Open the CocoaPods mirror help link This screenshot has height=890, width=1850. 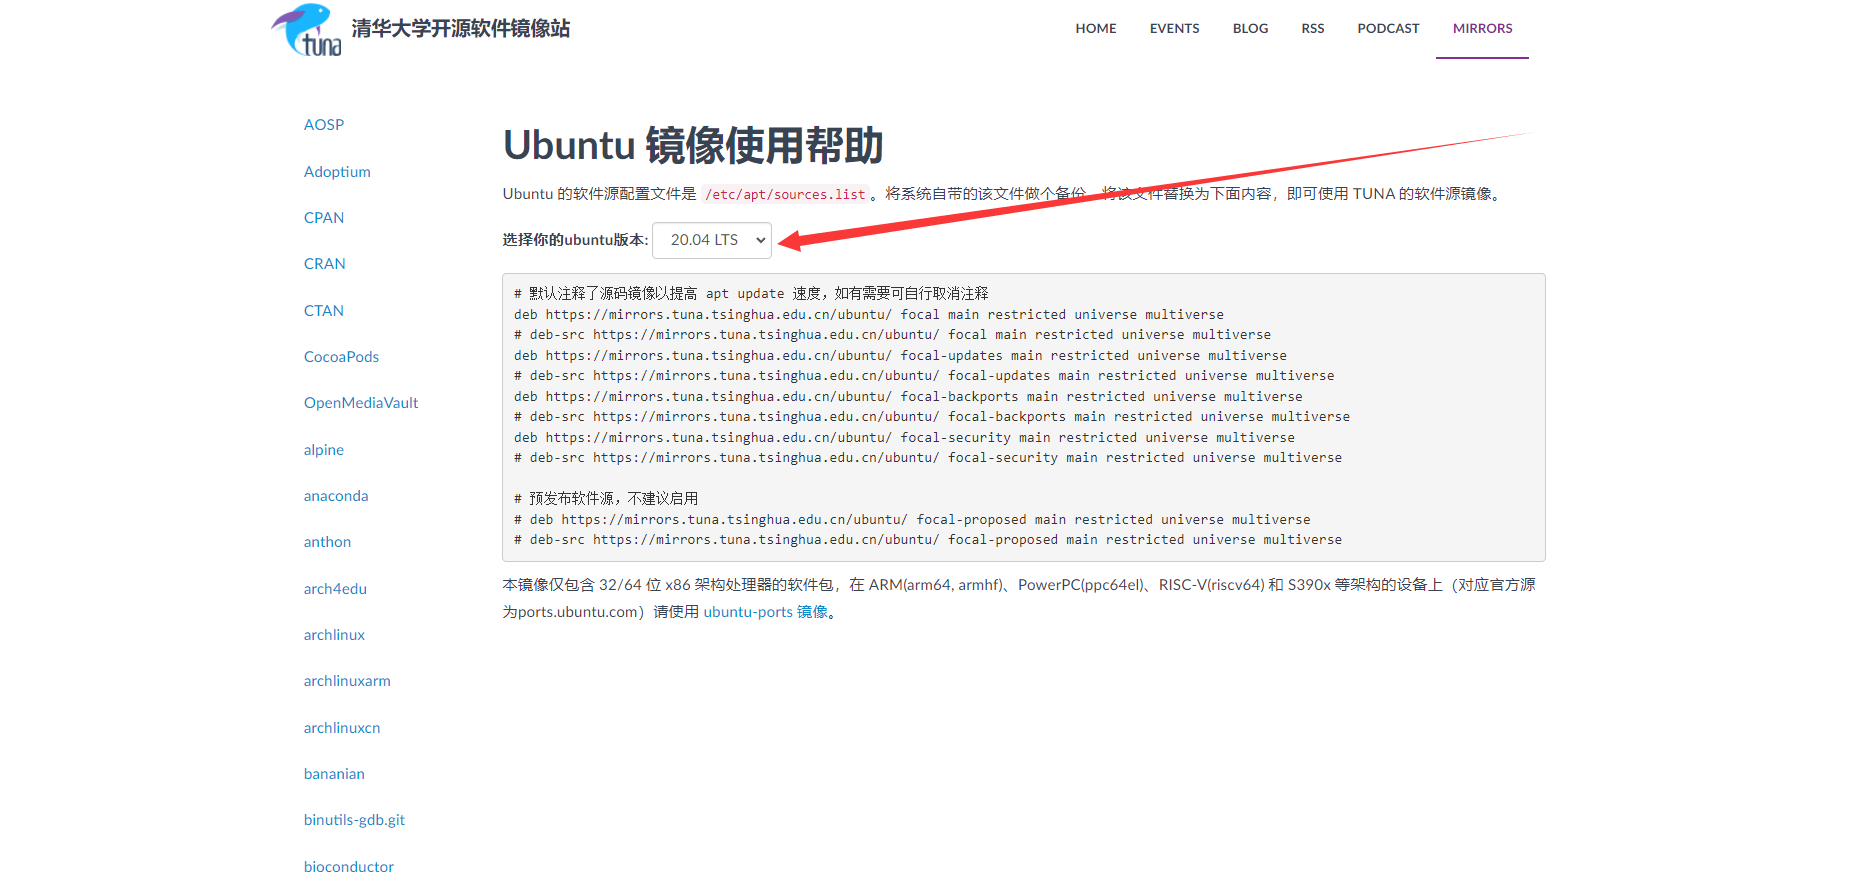point(341,357)
